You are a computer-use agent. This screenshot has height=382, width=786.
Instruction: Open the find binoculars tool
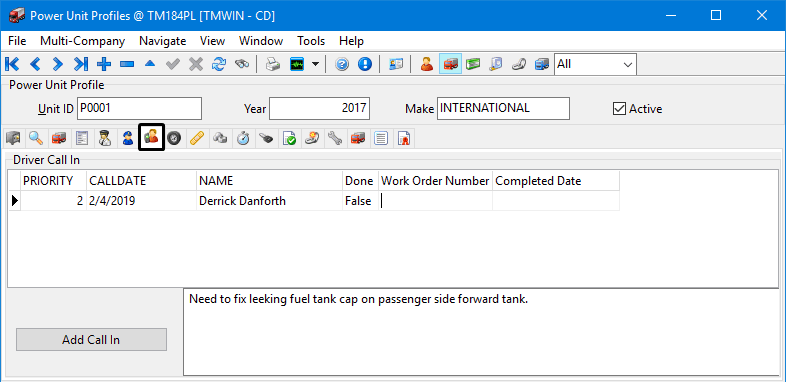(242, 64)
